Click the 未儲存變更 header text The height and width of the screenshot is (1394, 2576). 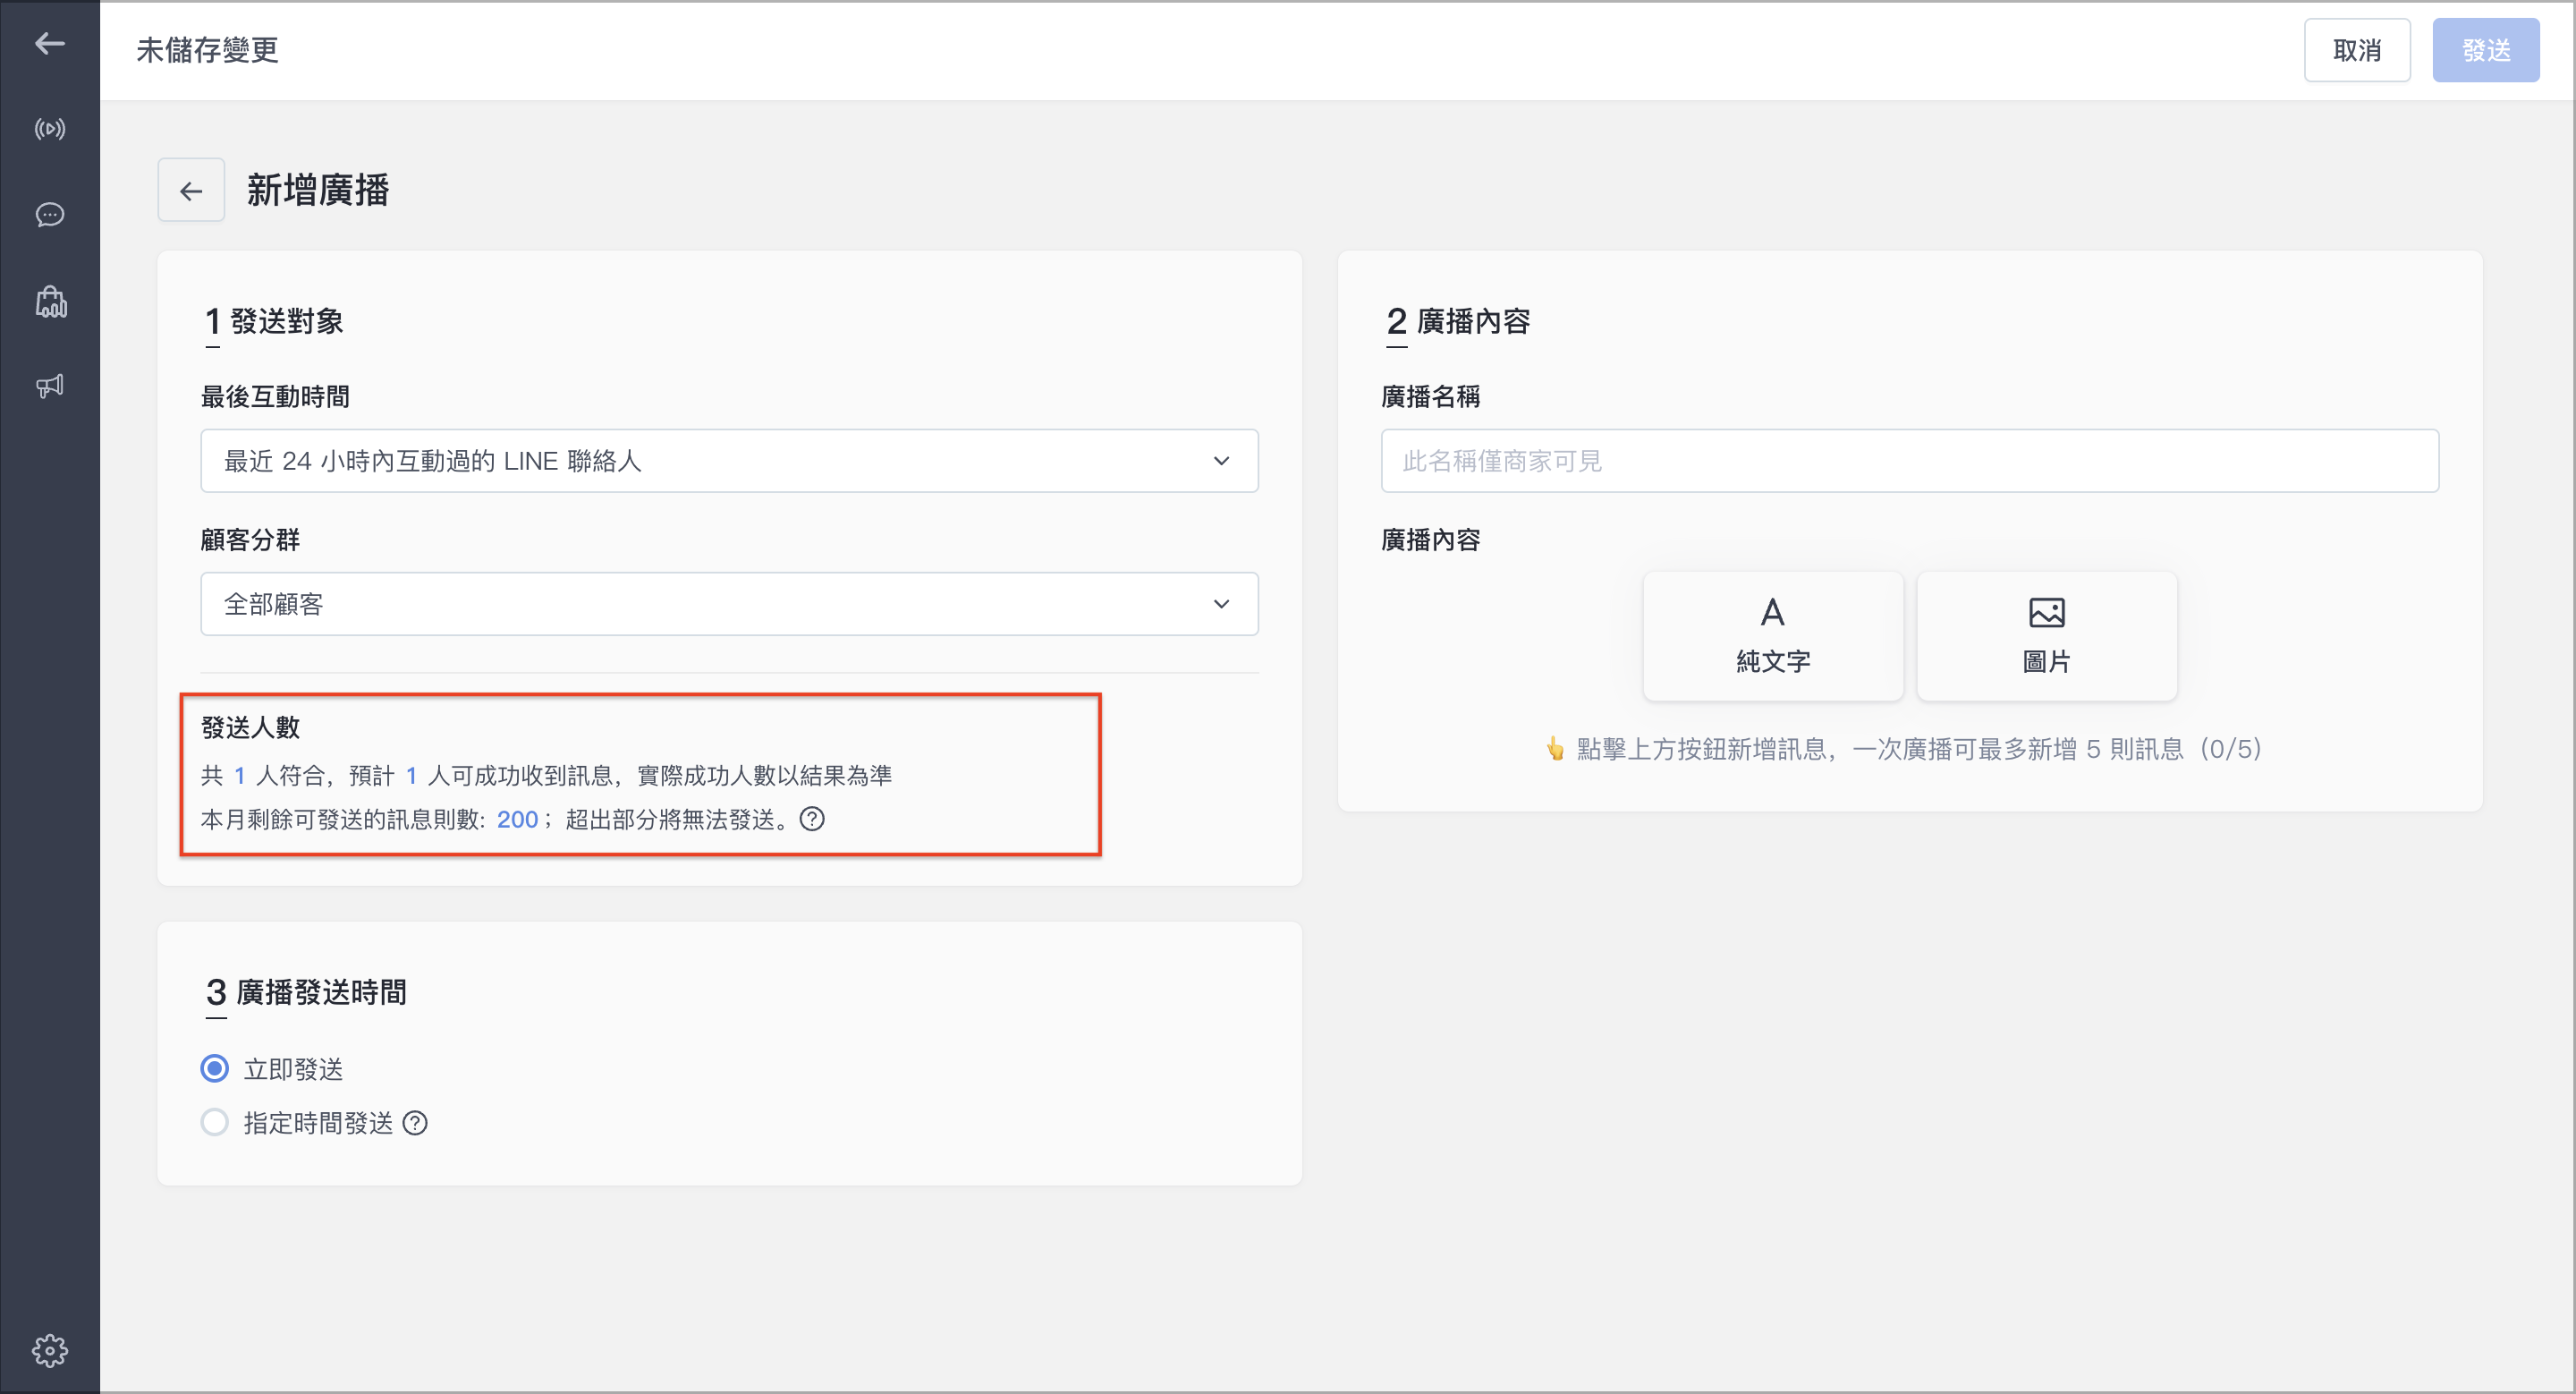[207, 50]
